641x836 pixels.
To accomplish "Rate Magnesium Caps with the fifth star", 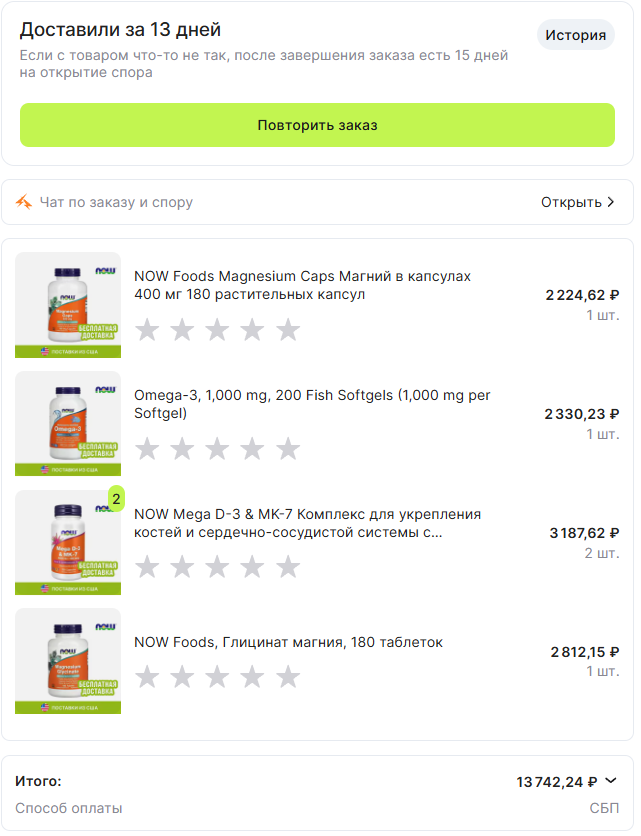I will [x=289, y=331].
